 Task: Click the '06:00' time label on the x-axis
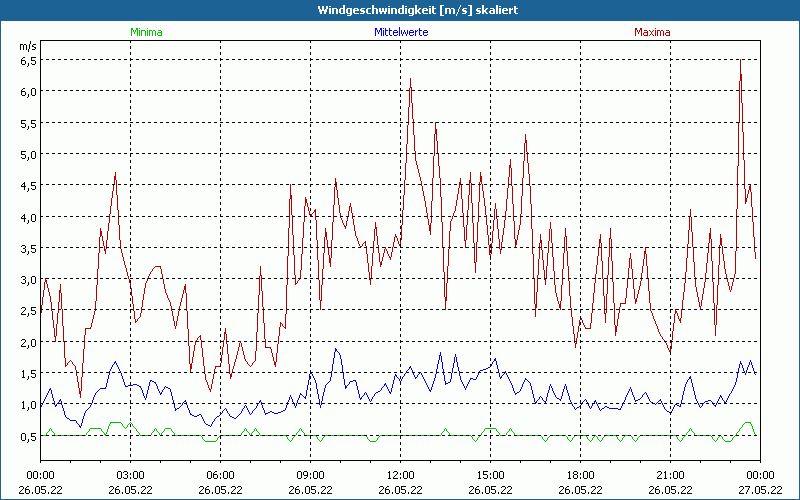point(220,476)
